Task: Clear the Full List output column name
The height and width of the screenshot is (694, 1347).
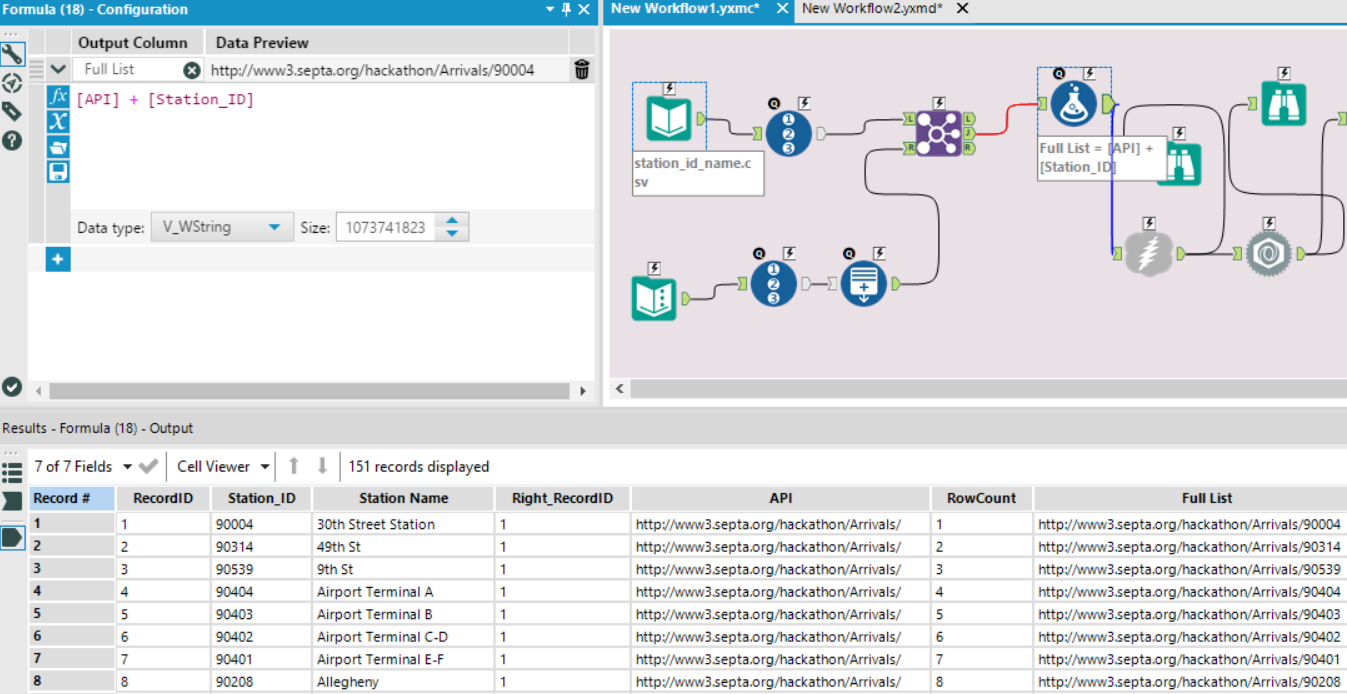Action: coord(192,70)
